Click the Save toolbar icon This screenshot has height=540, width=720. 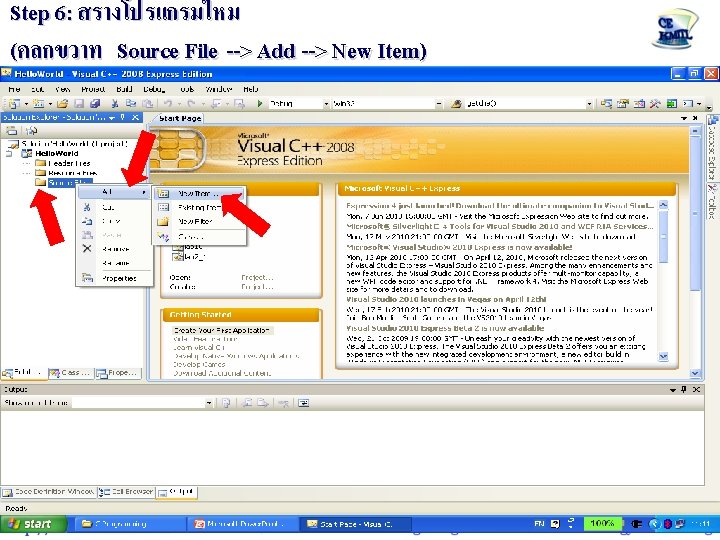tap(79, 104)
